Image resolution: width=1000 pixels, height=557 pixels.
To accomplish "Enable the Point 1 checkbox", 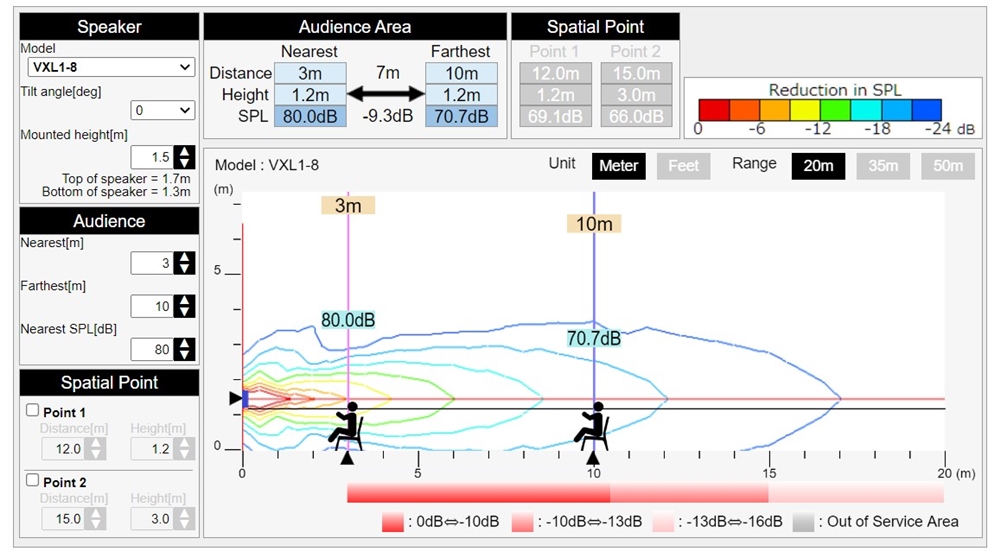I will click(32, 410).
